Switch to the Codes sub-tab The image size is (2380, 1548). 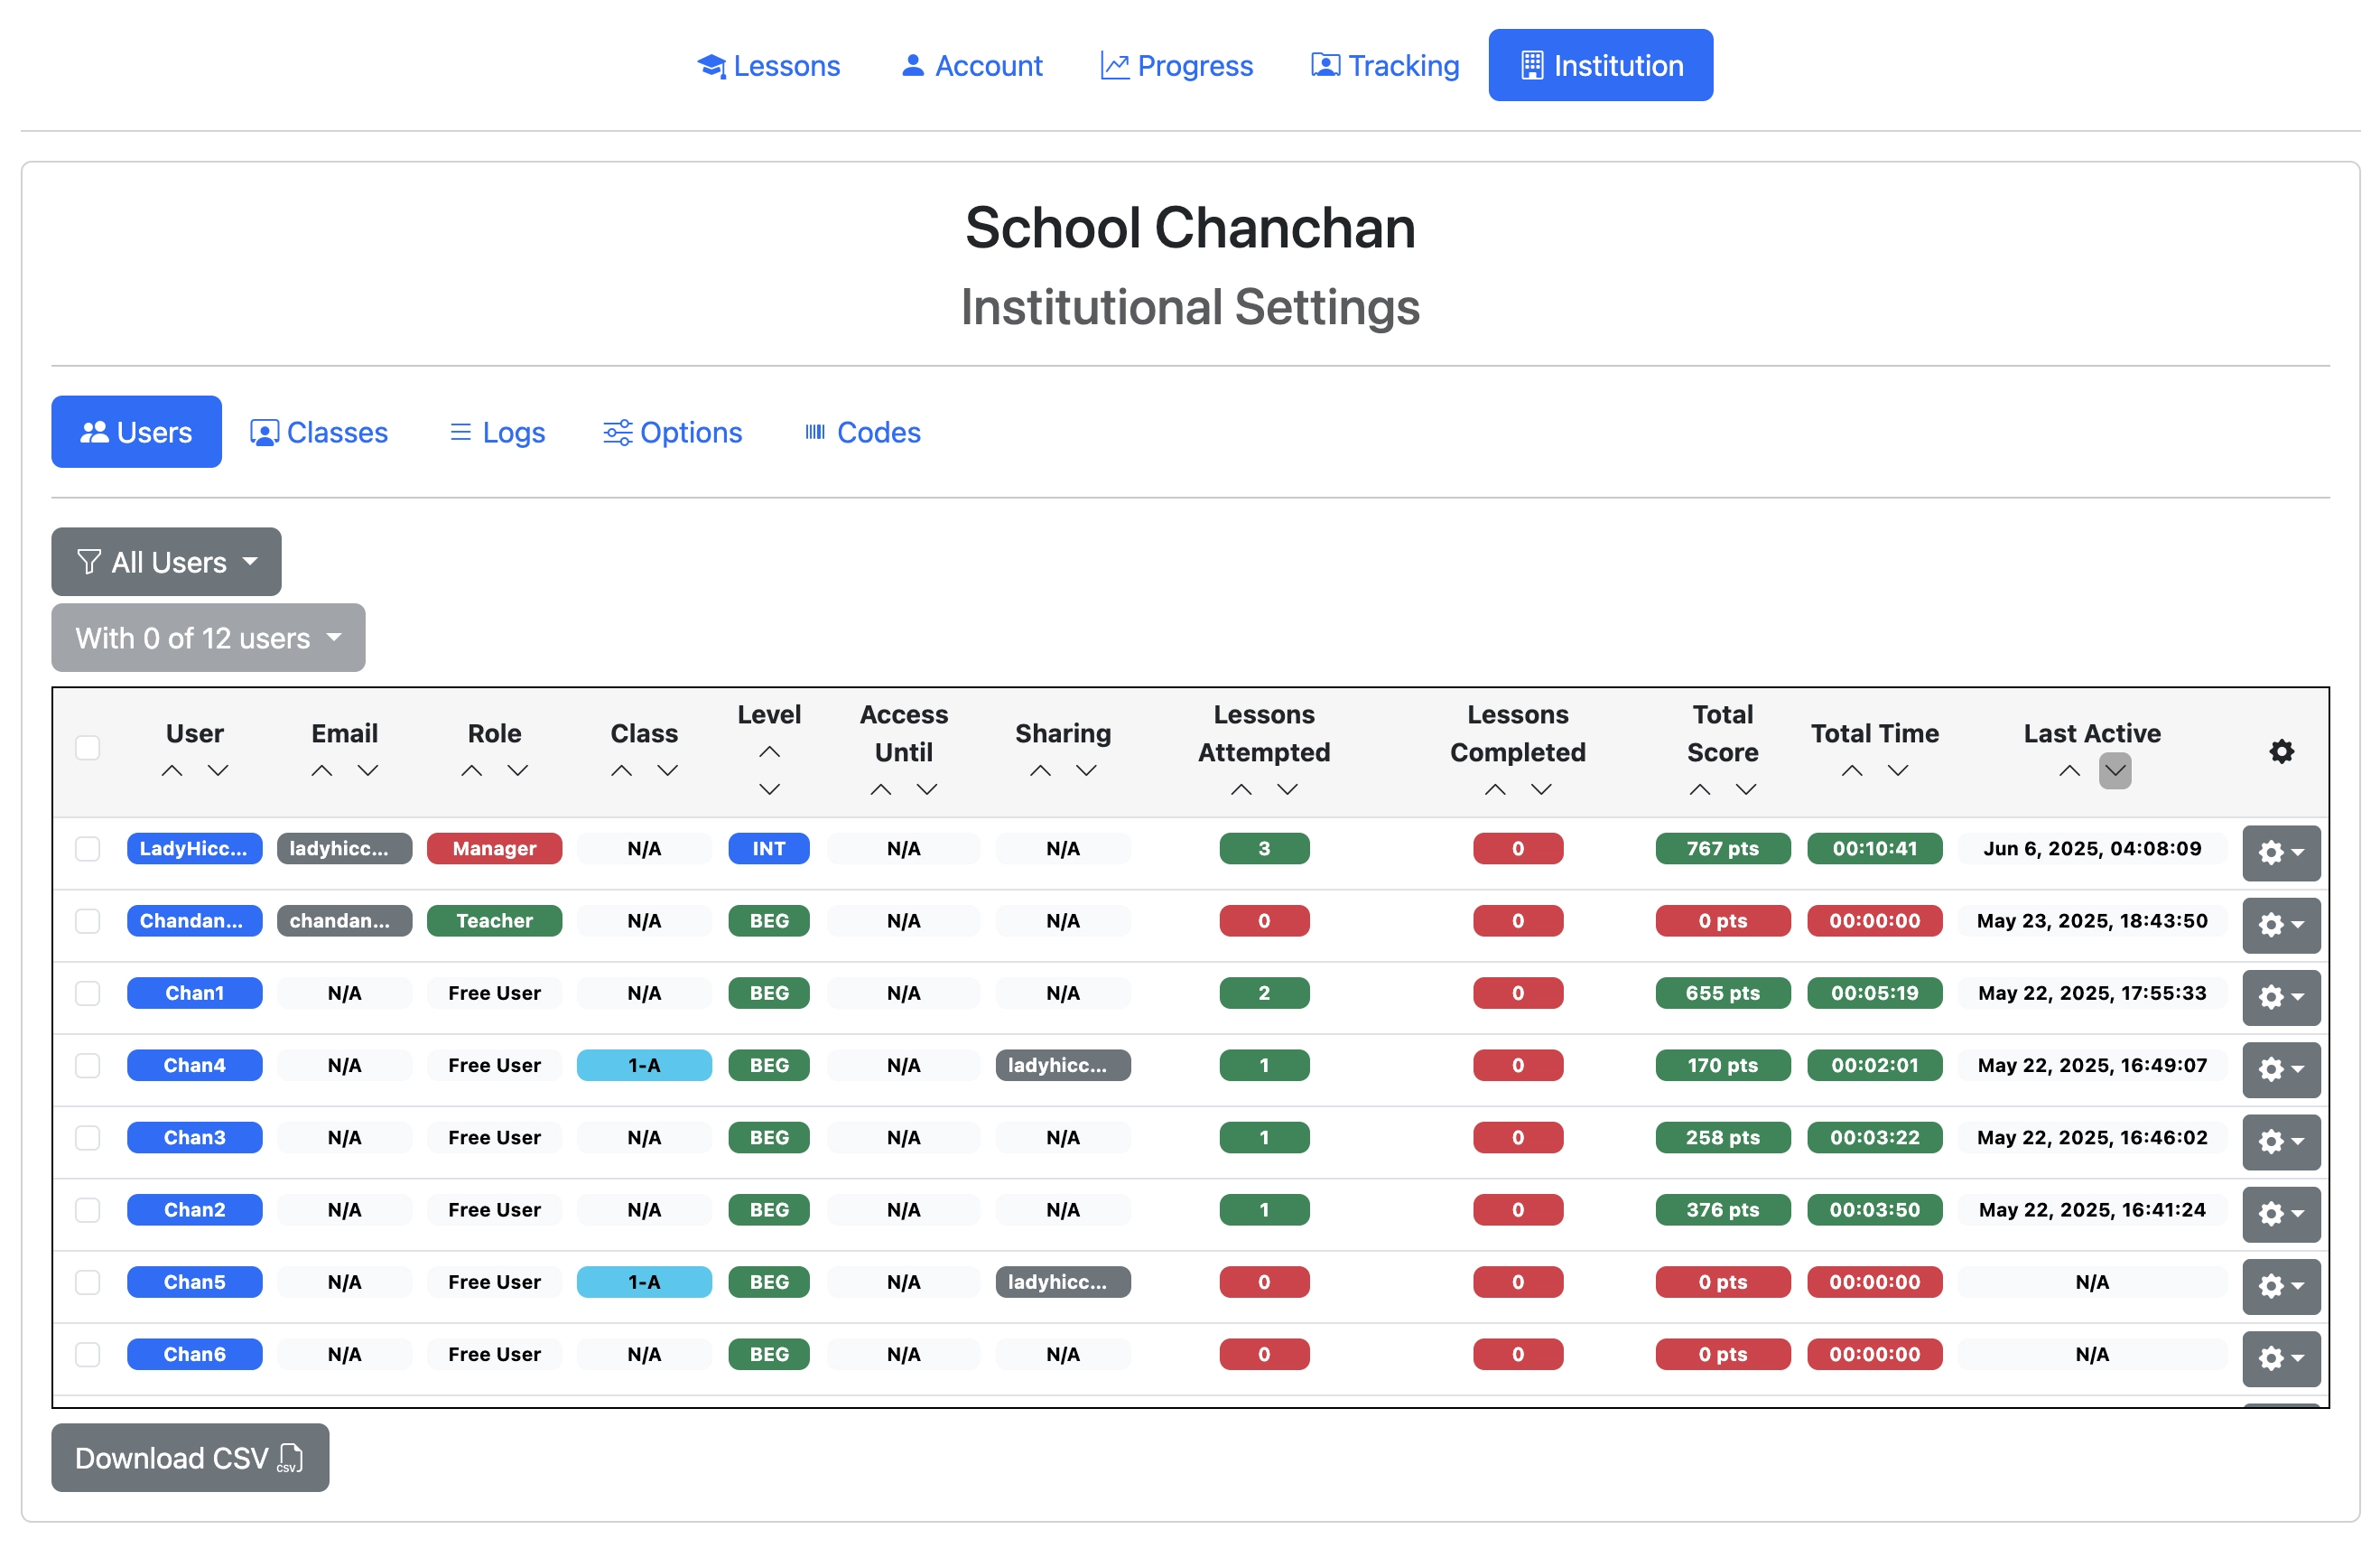tap(862, 432)
